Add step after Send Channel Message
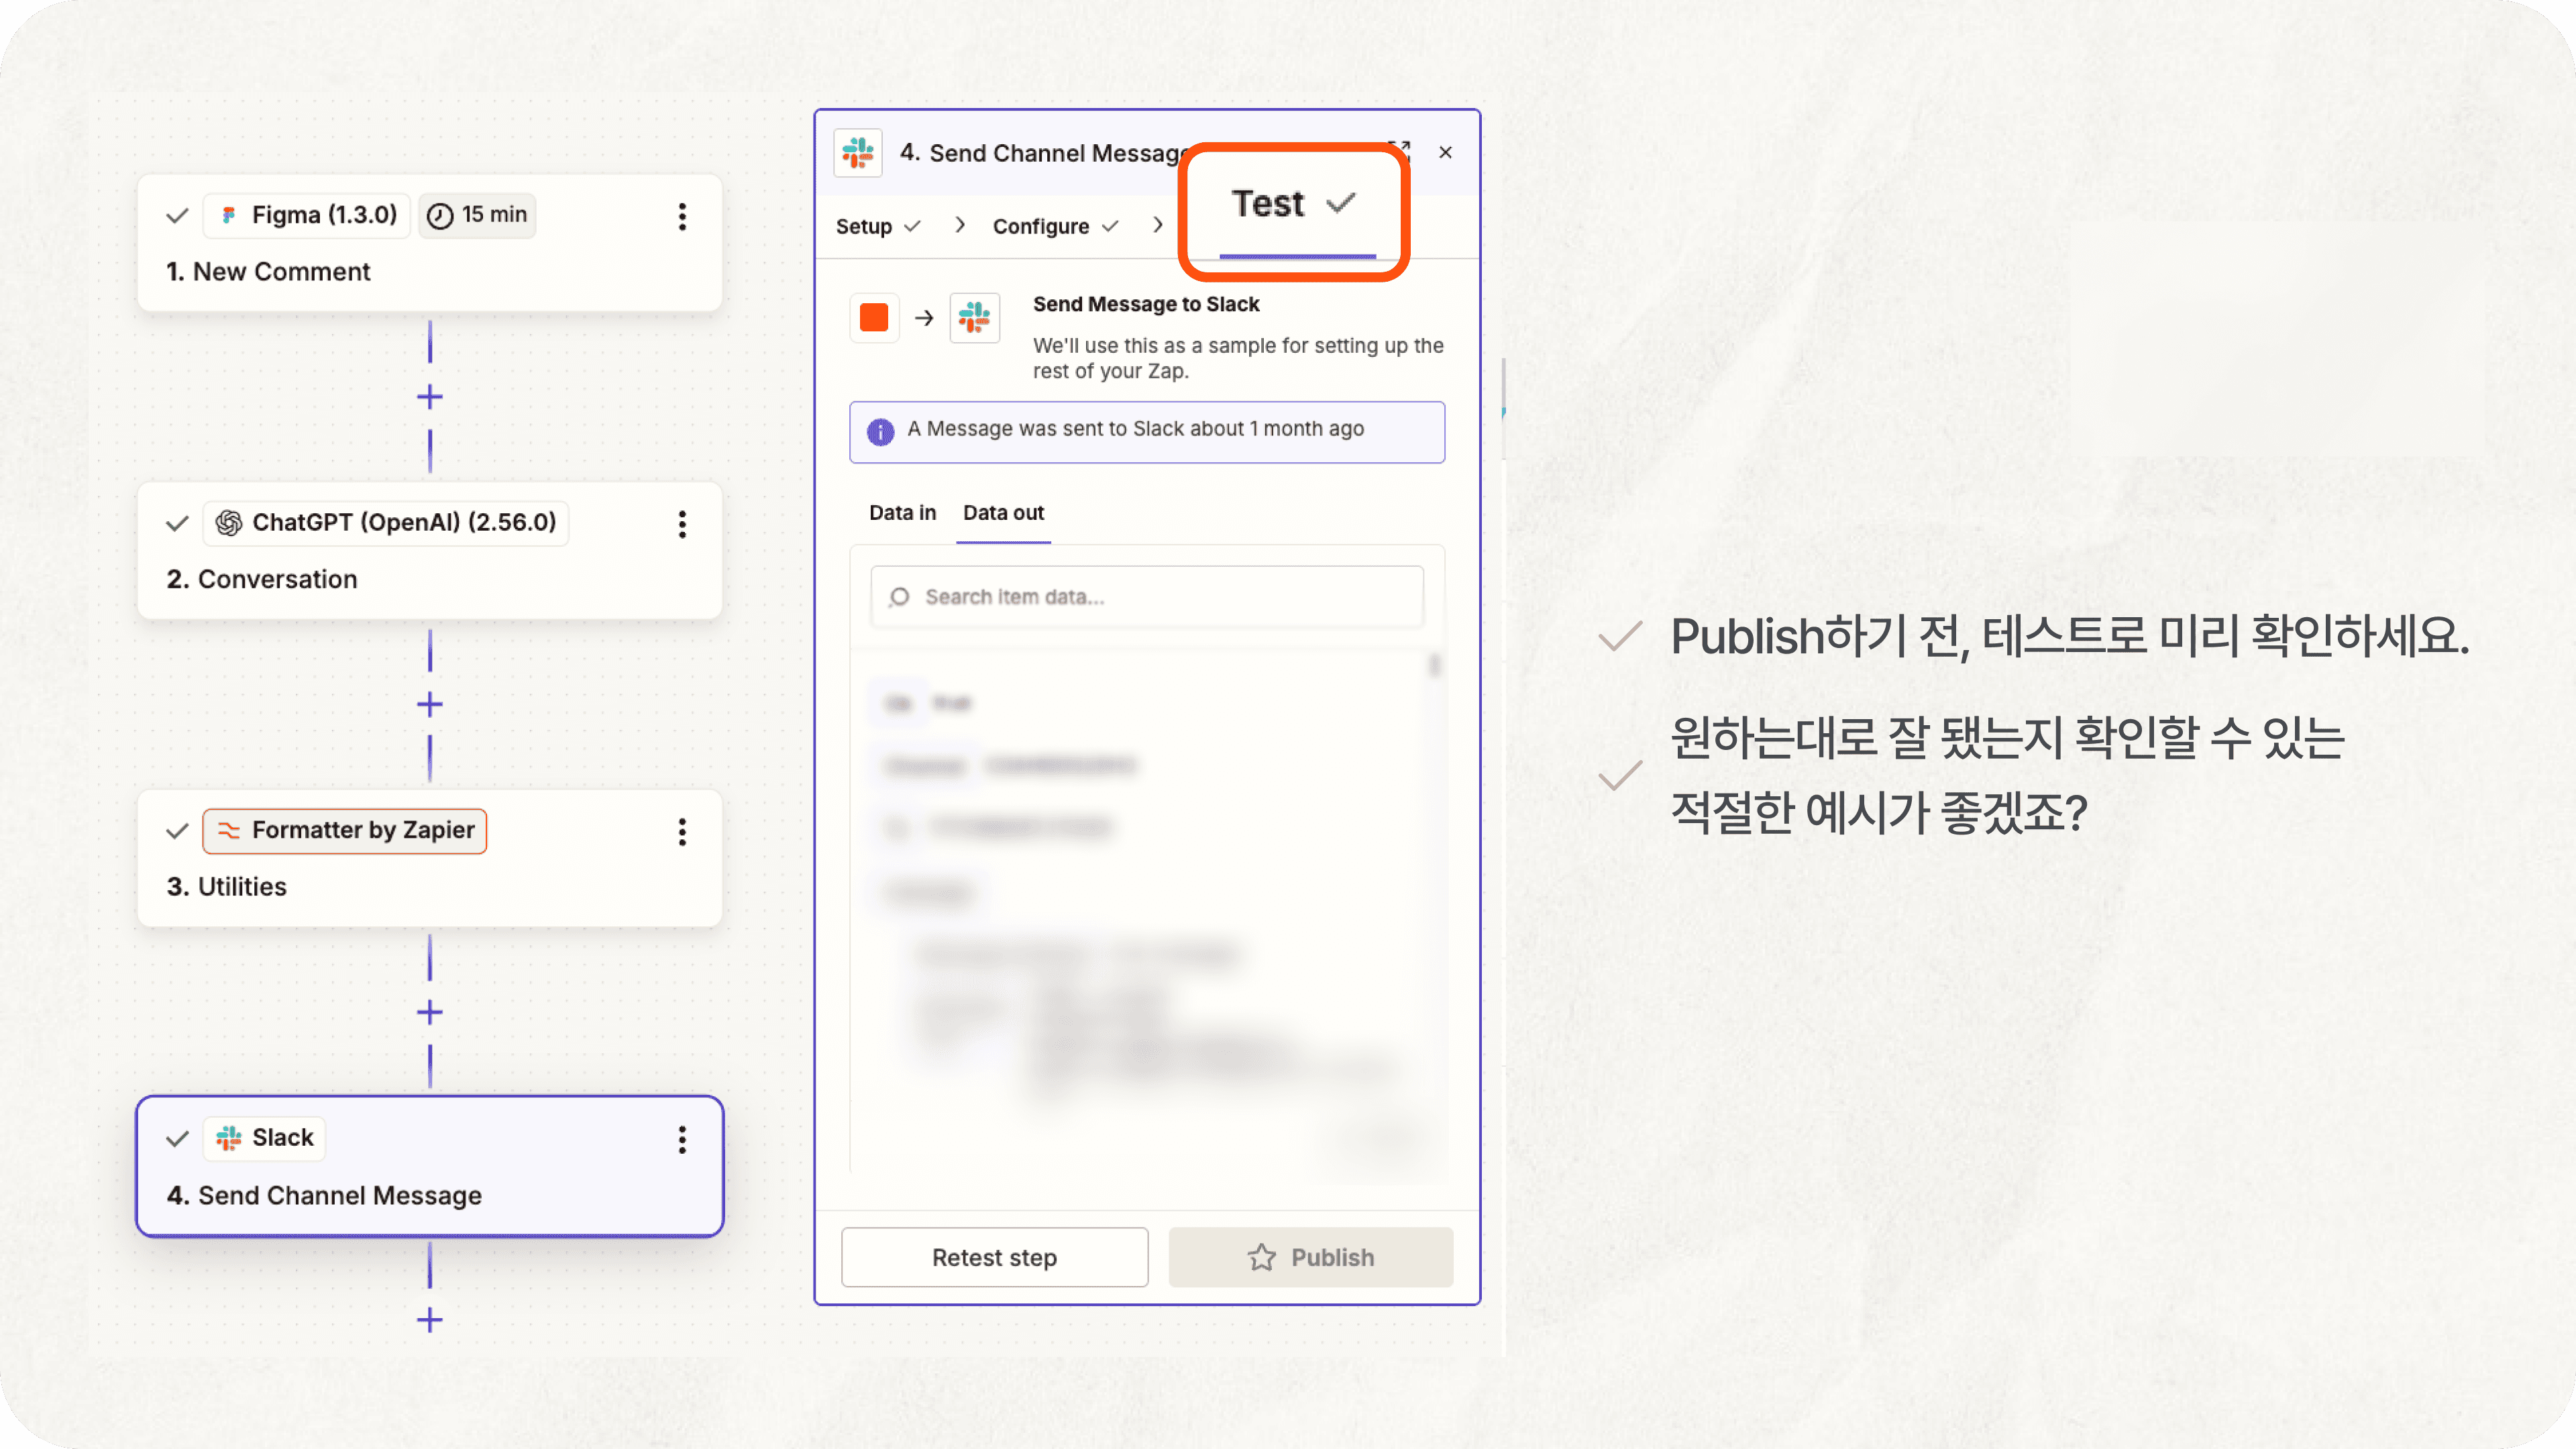Image resolution: width=2576 pixels, height=1449 pixels. (x=430, y=1320)
